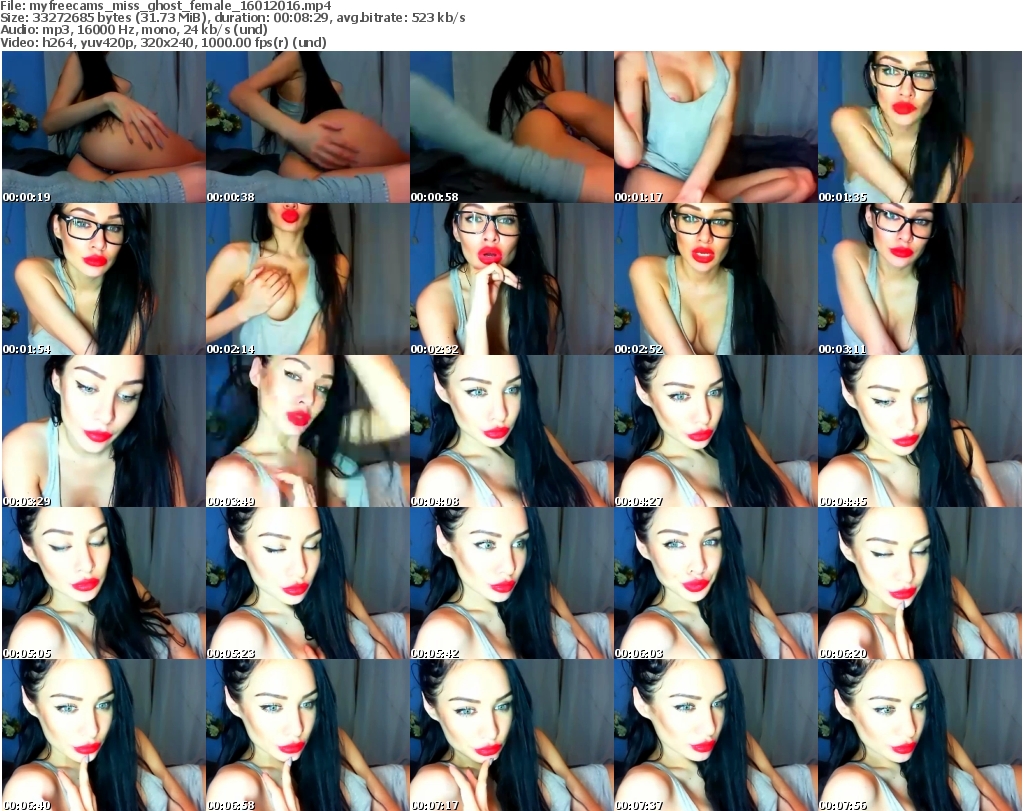
Task: Open the frame at 00:03:29
Action: coord(104,431)
